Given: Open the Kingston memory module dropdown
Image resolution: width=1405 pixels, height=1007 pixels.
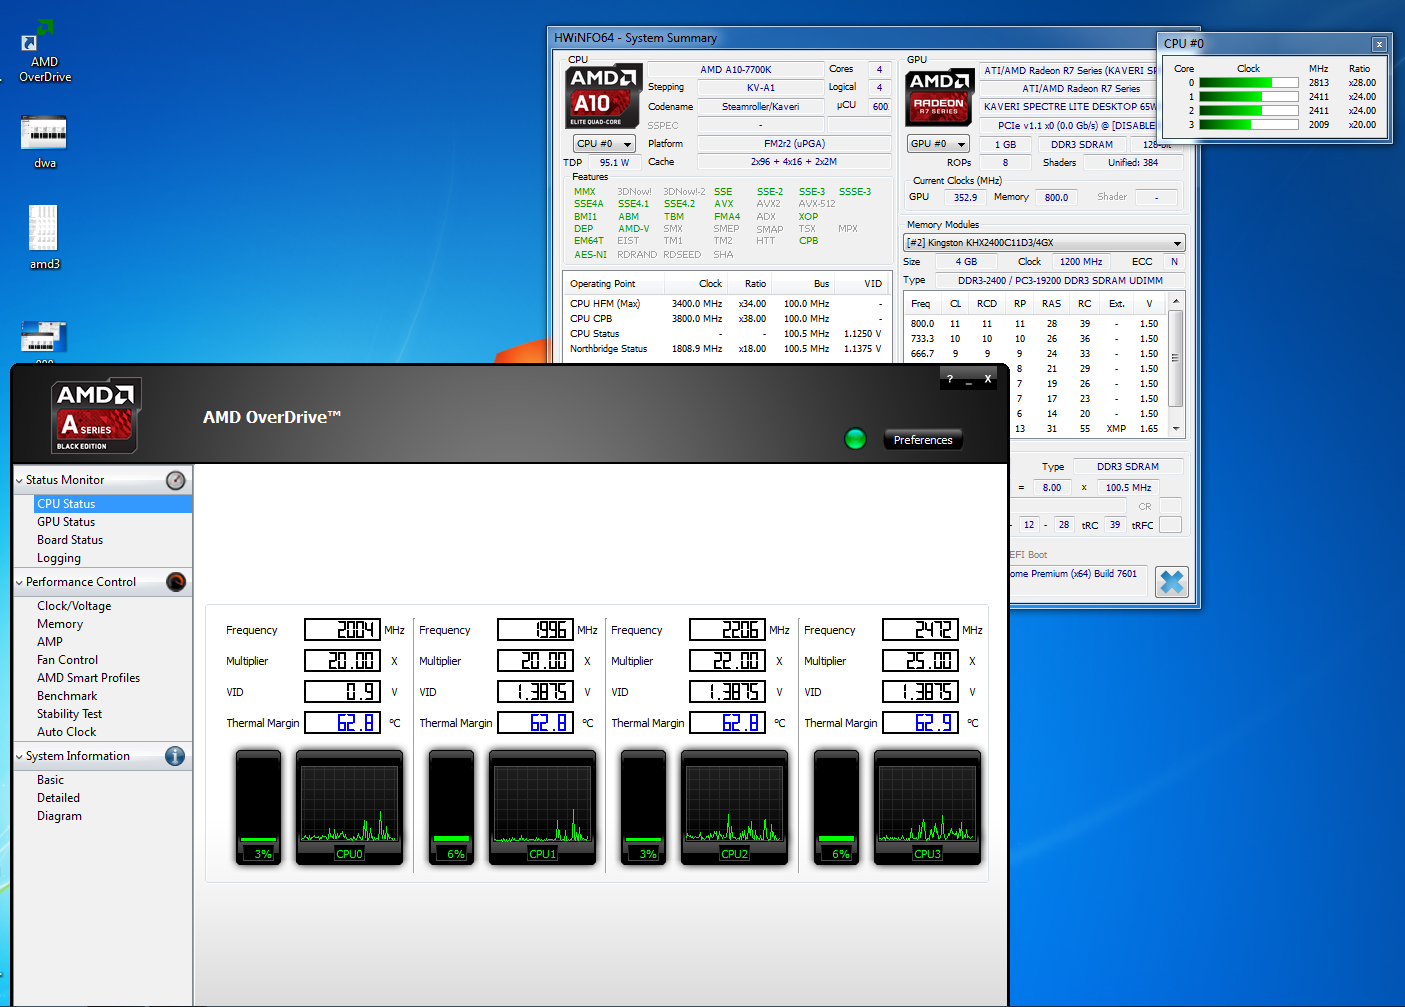Looking at the screenshot, I should pos(1044,243).
